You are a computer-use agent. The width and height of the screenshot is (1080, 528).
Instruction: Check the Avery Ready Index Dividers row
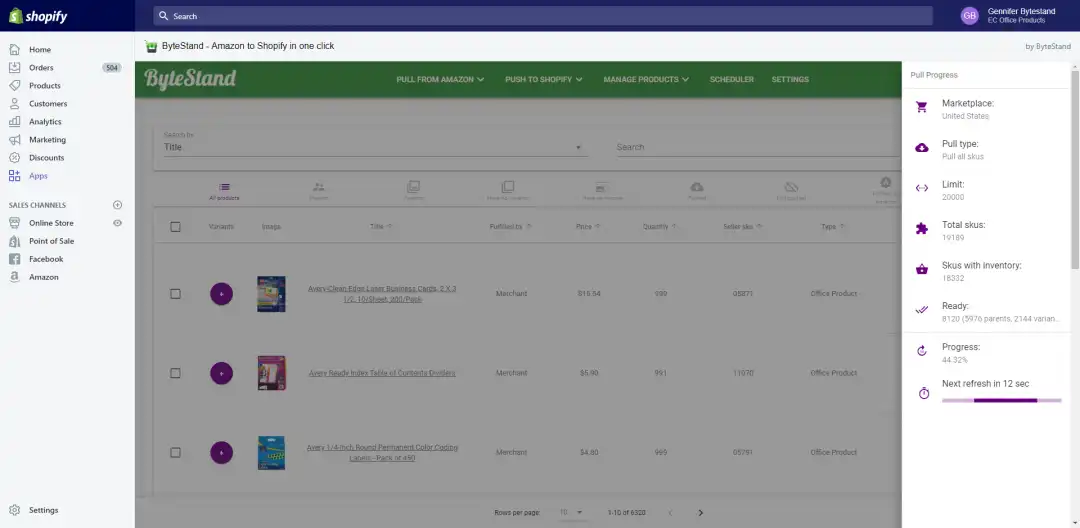click(176, 373)
